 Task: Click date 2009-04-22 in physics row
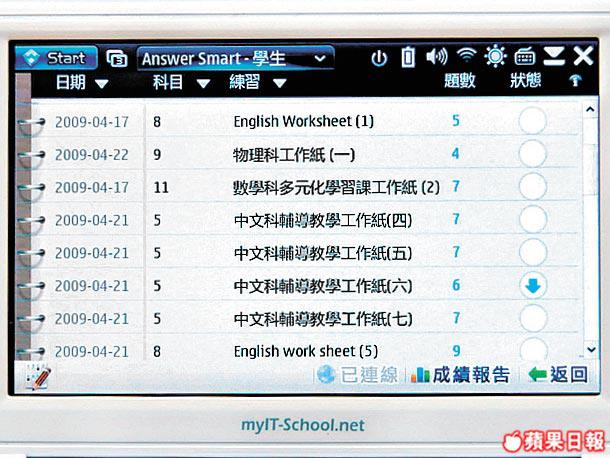(92, 155)
